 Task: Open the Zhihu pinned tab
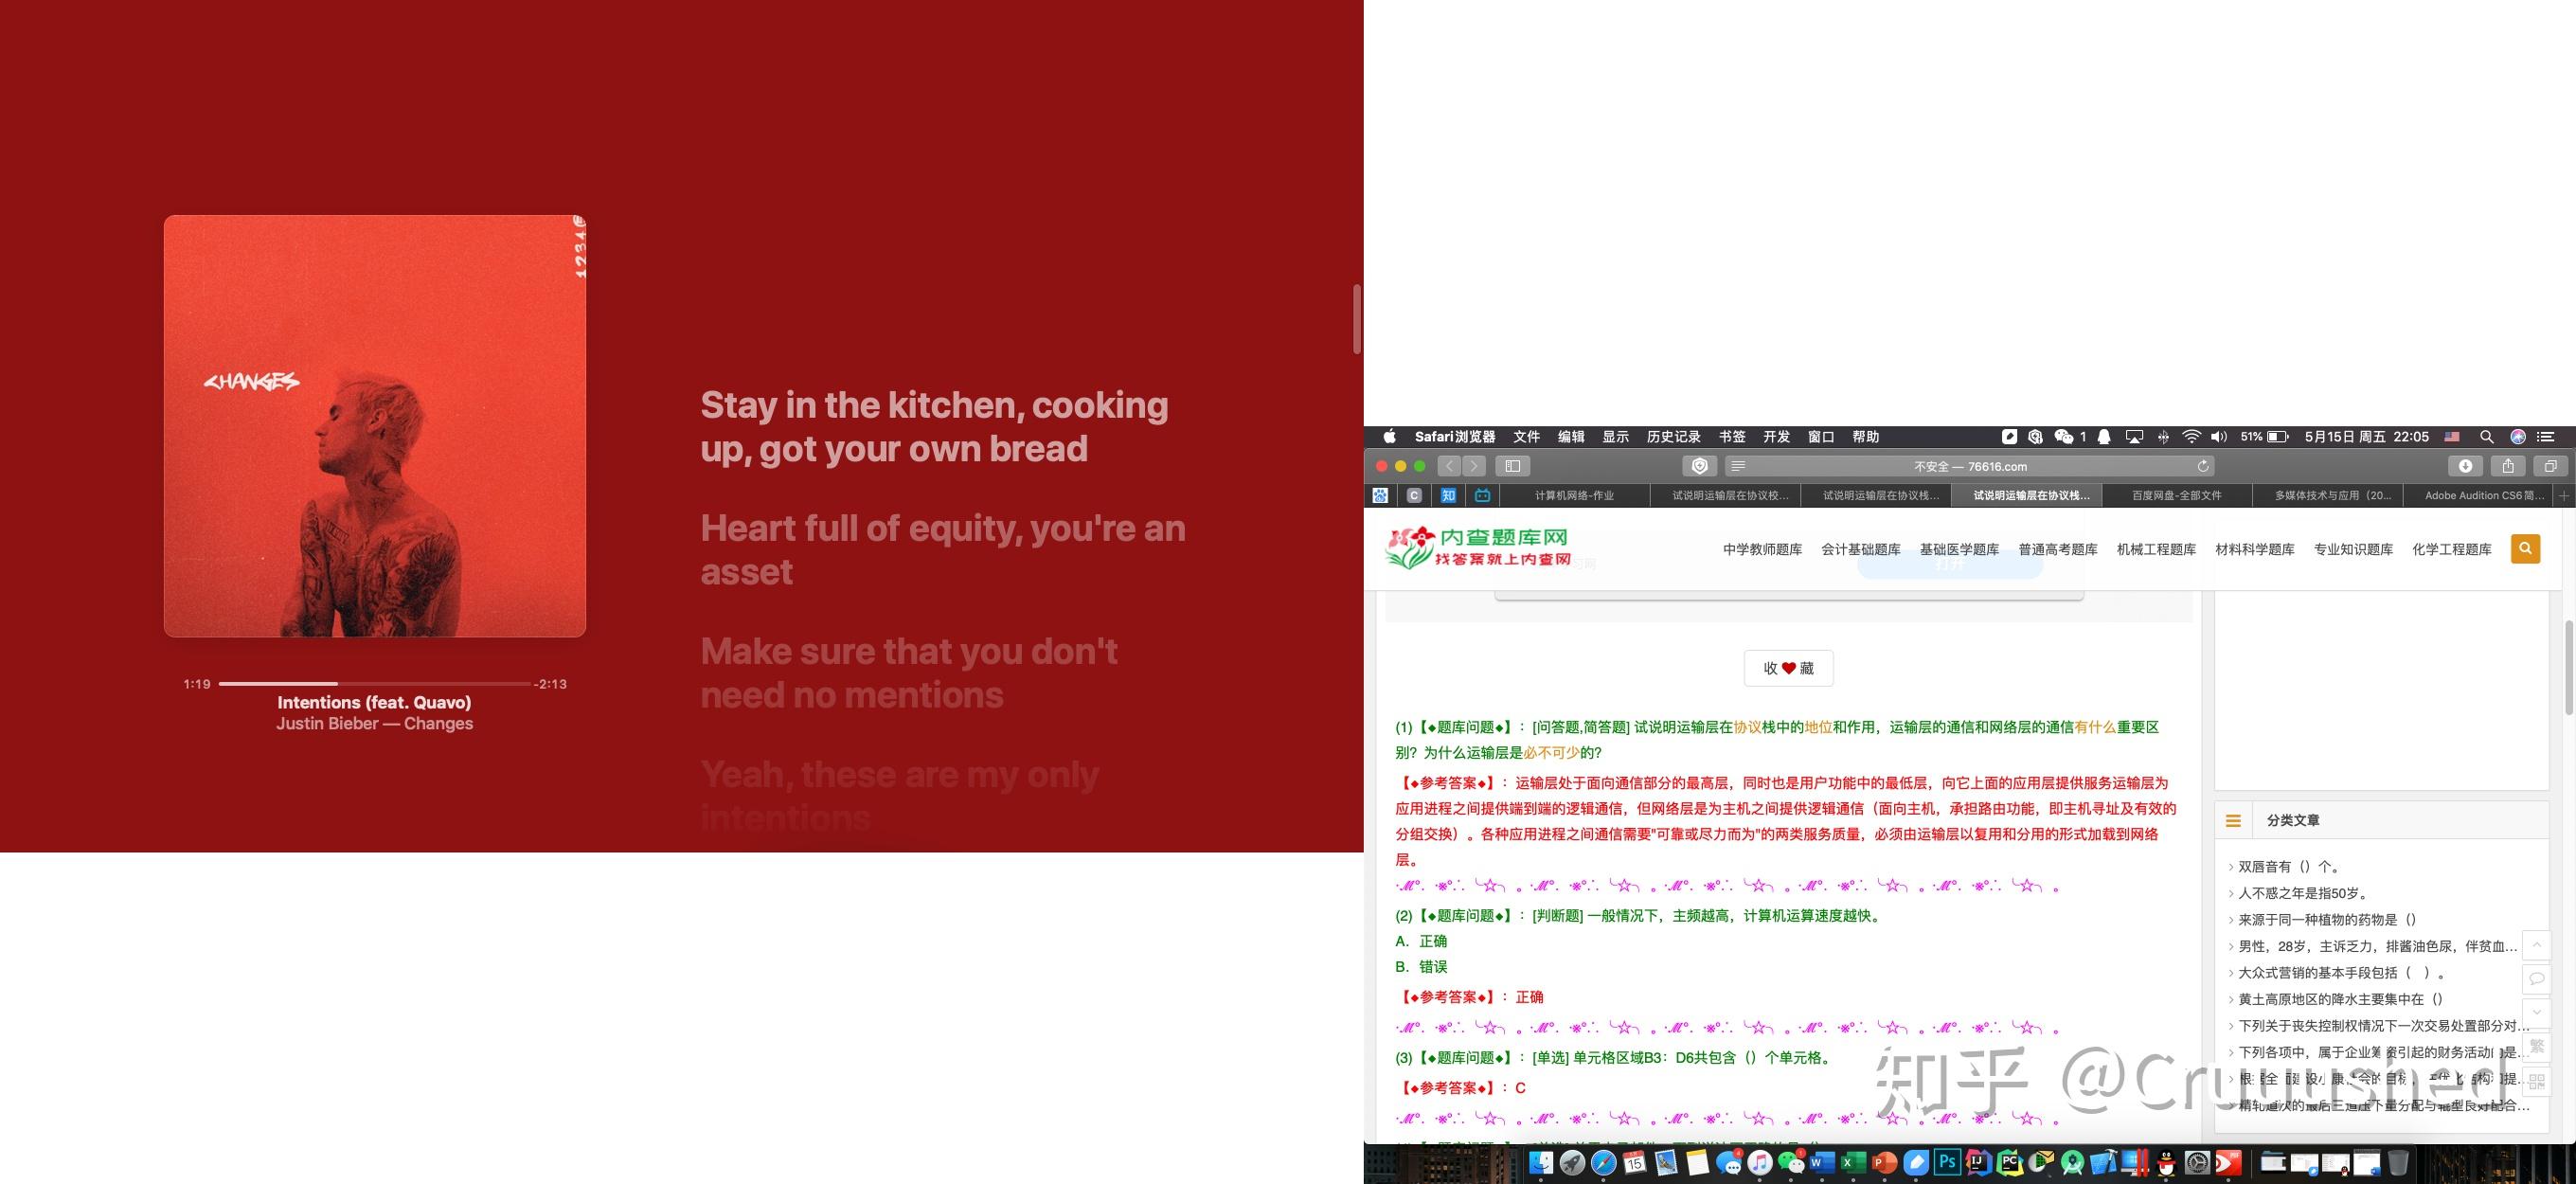(x=1448, y=495)
